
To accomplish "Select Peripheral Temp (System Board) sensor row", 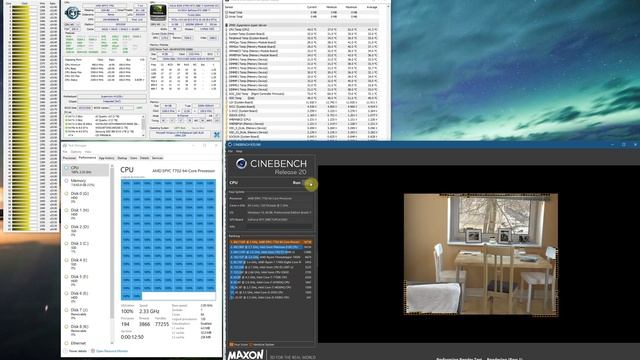I will pyautogui.click(x=302, y=38).
